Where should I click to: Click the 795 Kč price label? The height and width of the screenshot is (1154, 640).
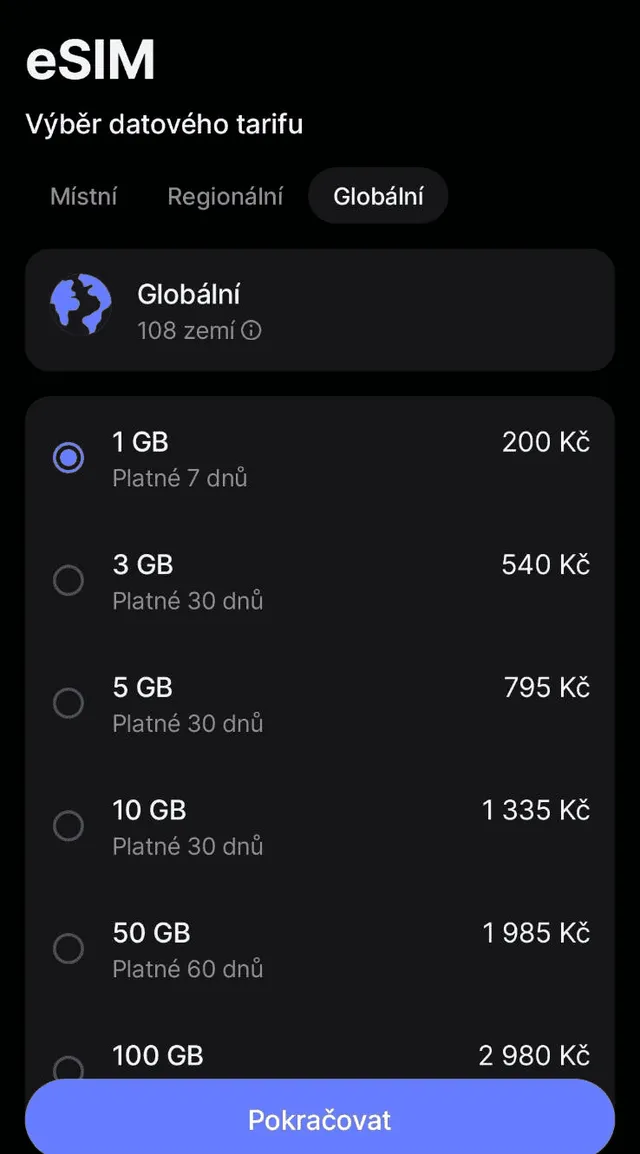point(547,687)
